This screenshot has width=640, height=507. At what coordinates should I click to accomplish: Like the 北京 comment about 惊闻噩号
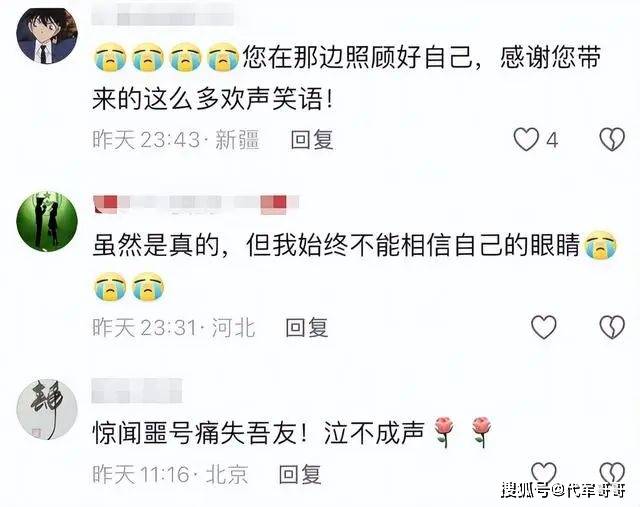[x=544, y=473]
